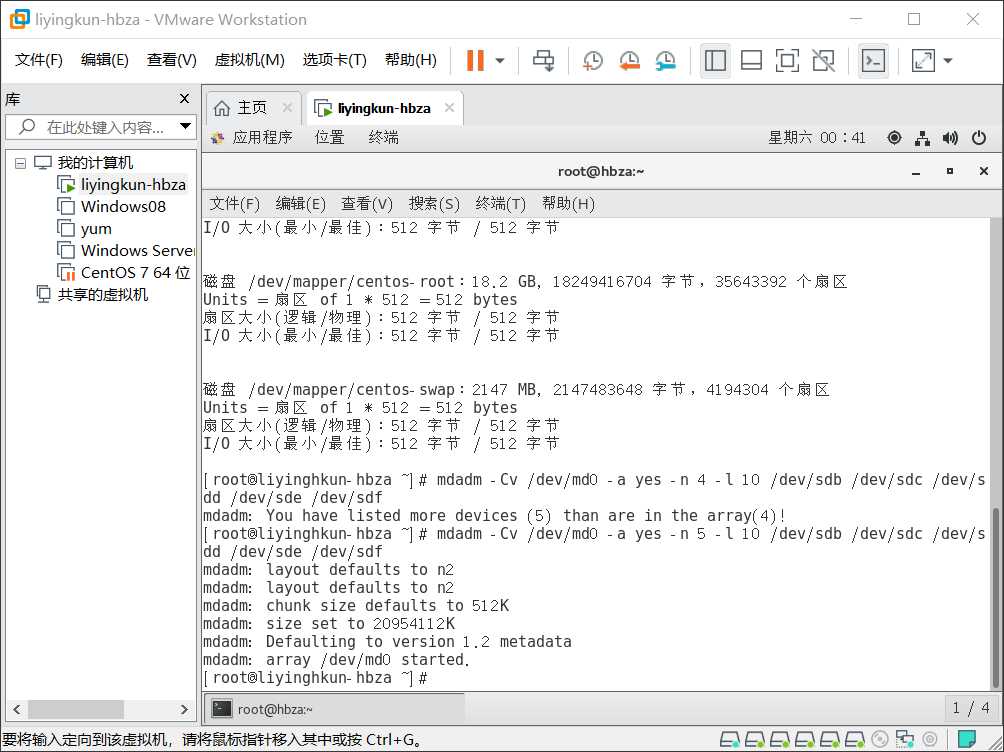Image resolution: width=1004 pixels, height=752 pixels.
Task: Open the terminal 查看(V) menu
Action: click(367, 204)
